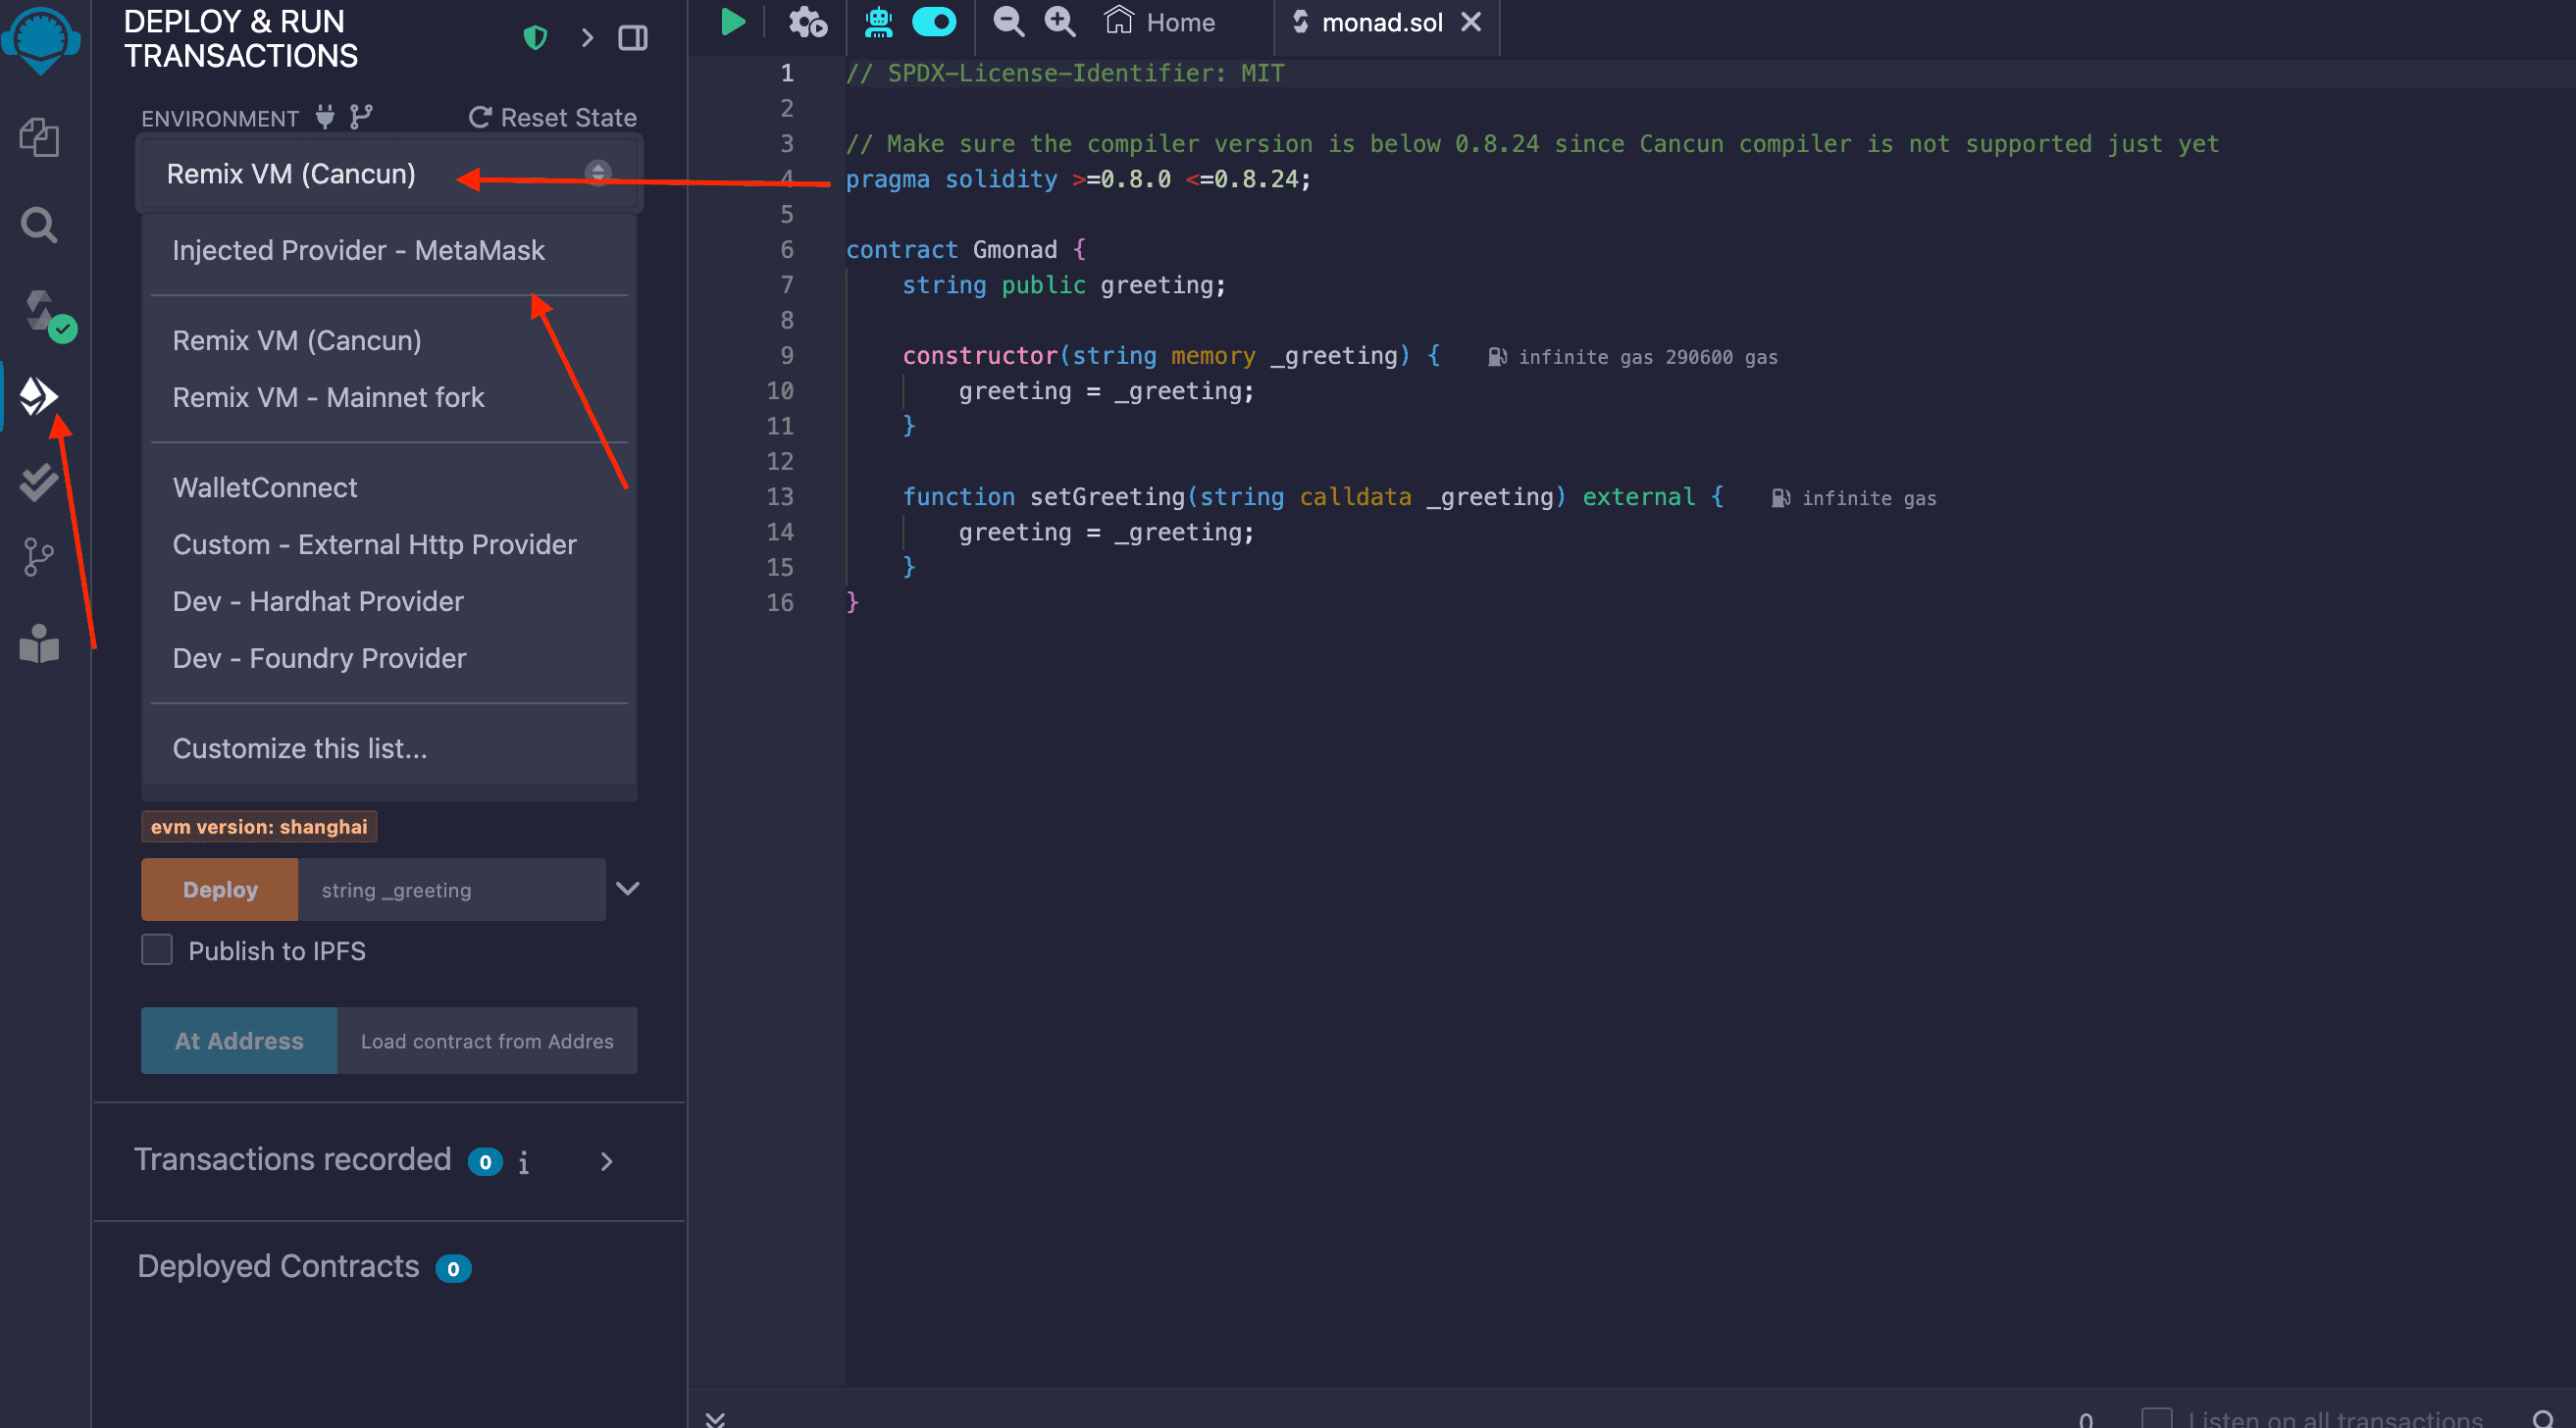Zoom in the editor font
Viewport: 2576px width, 1428px height.
coord(1059,21)
